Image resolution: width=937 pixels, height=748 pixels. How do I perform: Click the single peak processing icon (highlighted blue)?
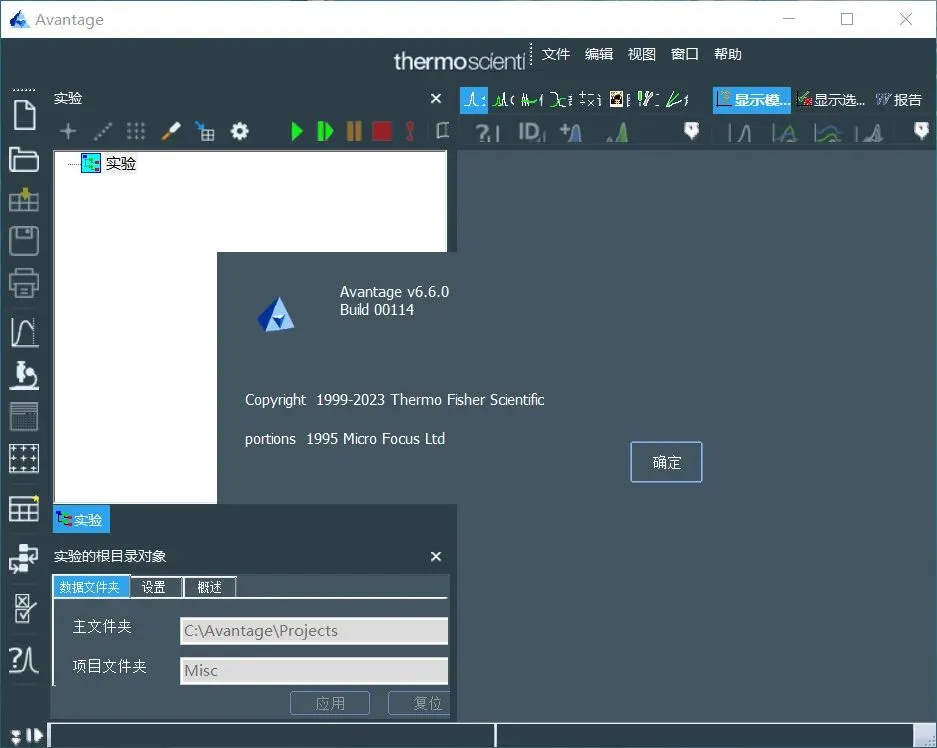coord(474,99)
